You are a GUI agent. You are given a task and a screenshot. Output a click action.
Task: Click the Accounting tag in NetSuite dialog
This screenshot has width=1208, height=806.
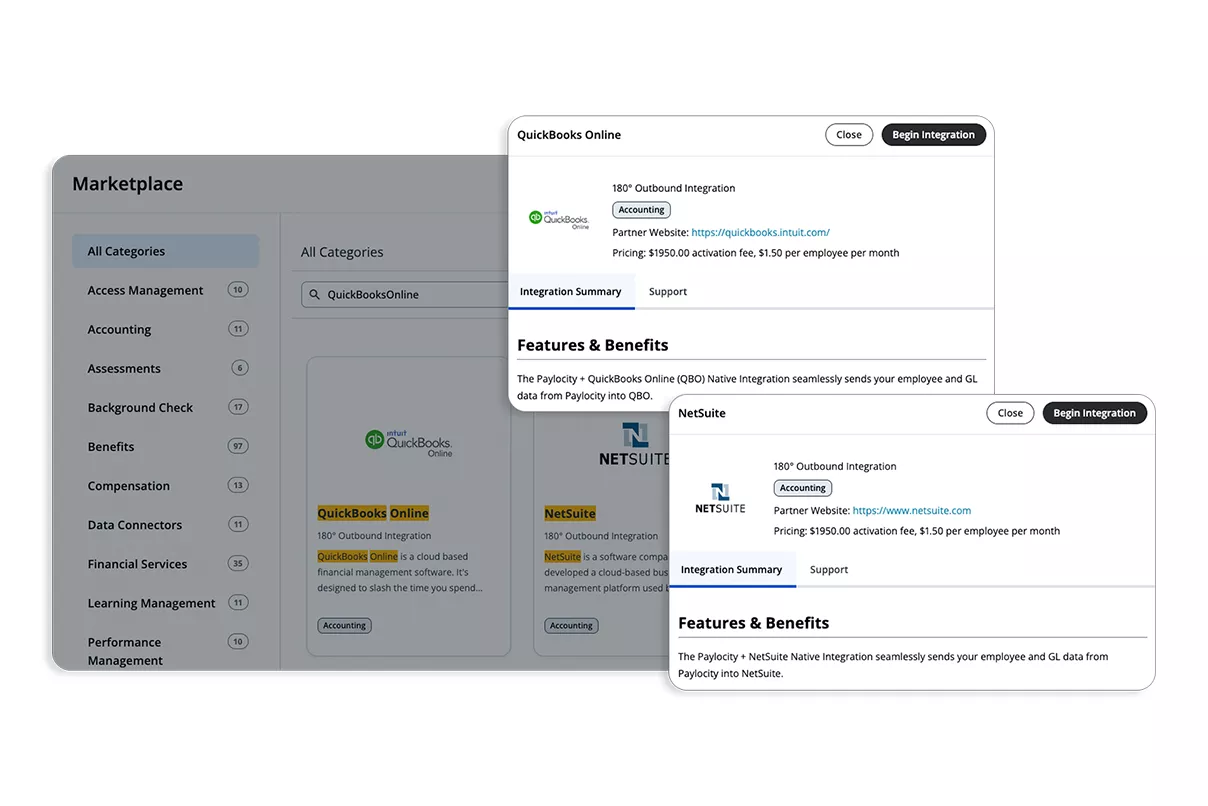[x=803, y=488]
